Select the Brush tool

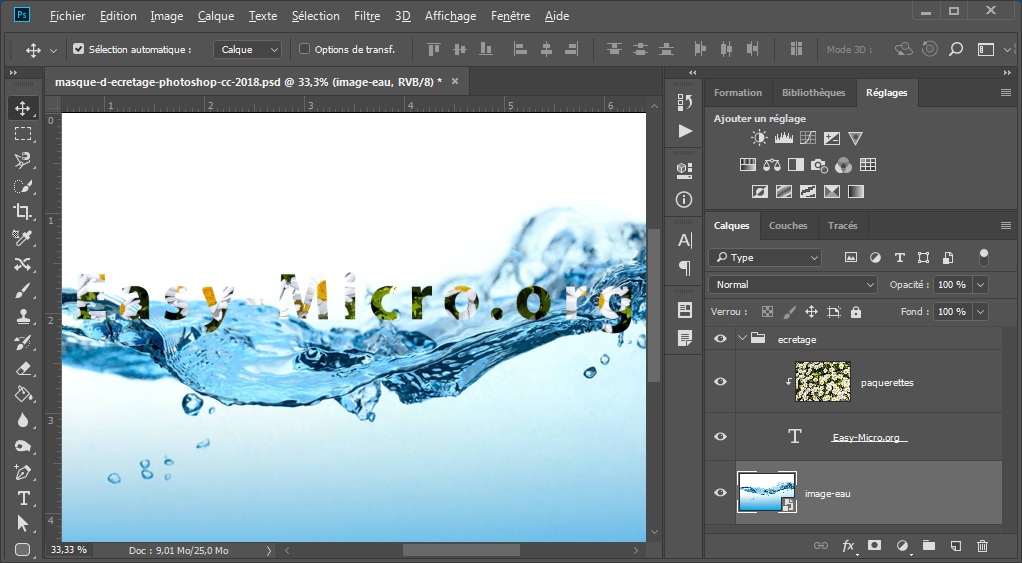(x=23, y=290)
